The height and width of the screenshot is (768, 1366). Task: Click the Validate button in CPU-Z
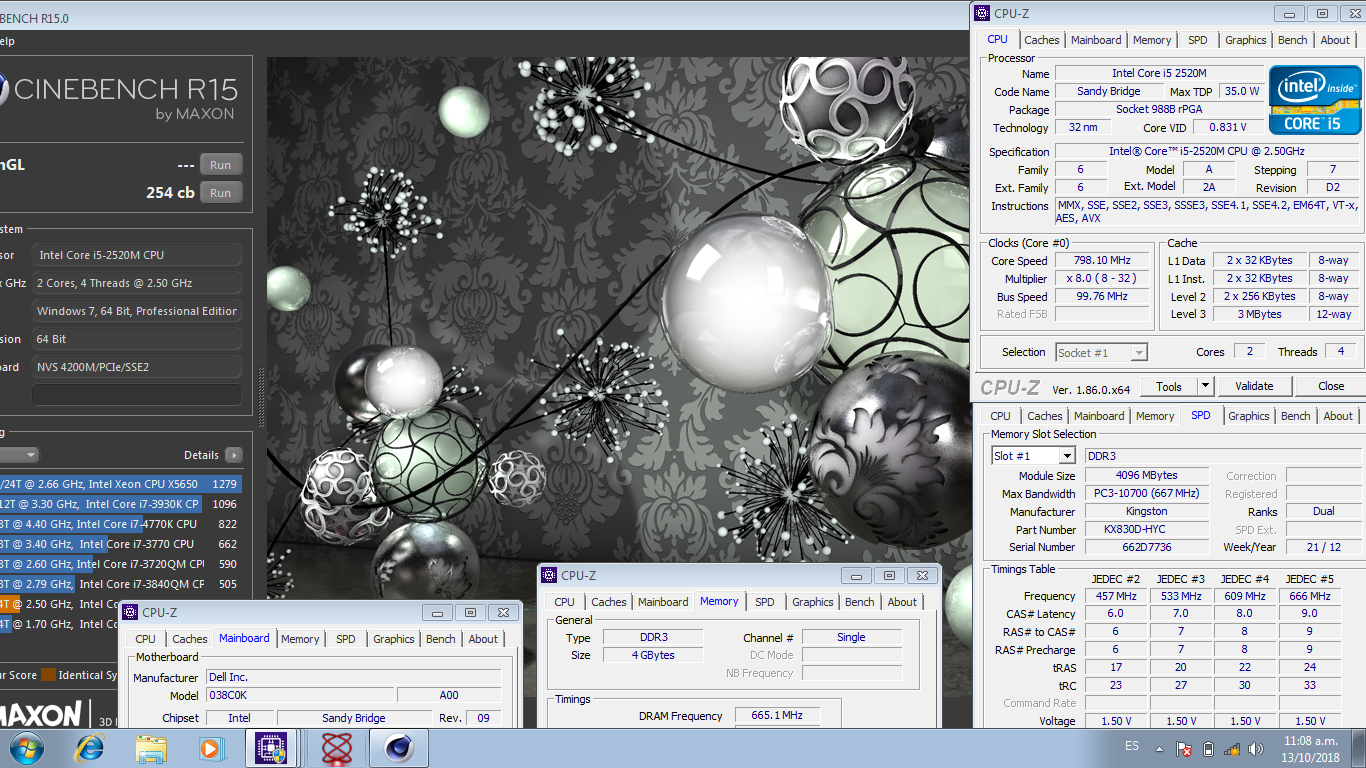point(1254,386)
